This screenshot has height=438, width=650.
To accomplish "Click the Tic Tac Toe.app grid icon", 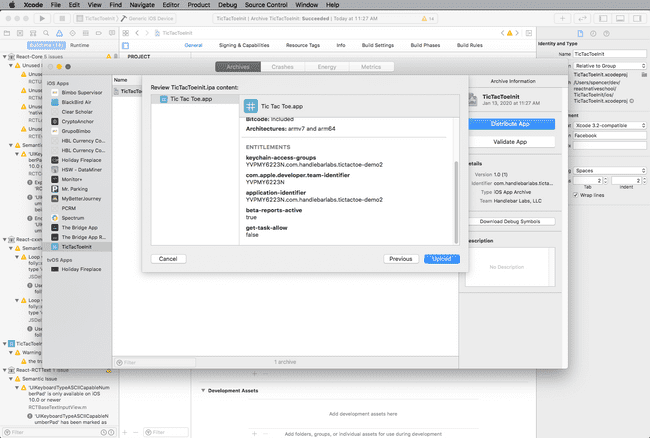I will pos(251,106).
